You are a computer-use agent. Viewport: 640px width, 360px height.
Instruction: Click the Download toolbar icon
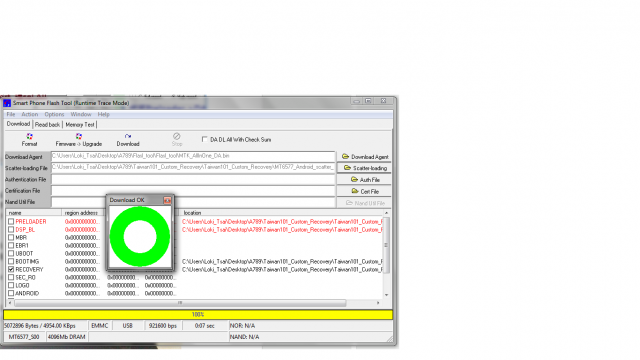click(x=128, y=140)
